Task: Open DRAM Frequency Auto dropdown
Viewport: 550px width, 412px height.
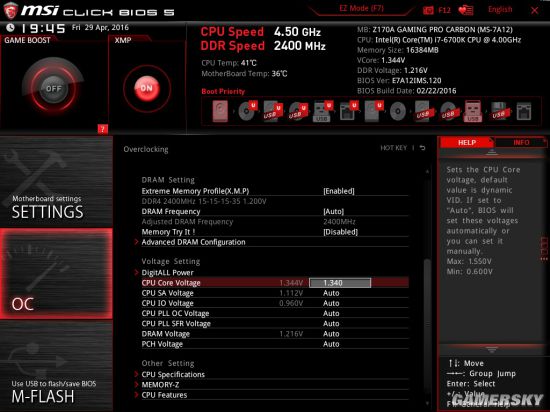Action: pos(334,211)
